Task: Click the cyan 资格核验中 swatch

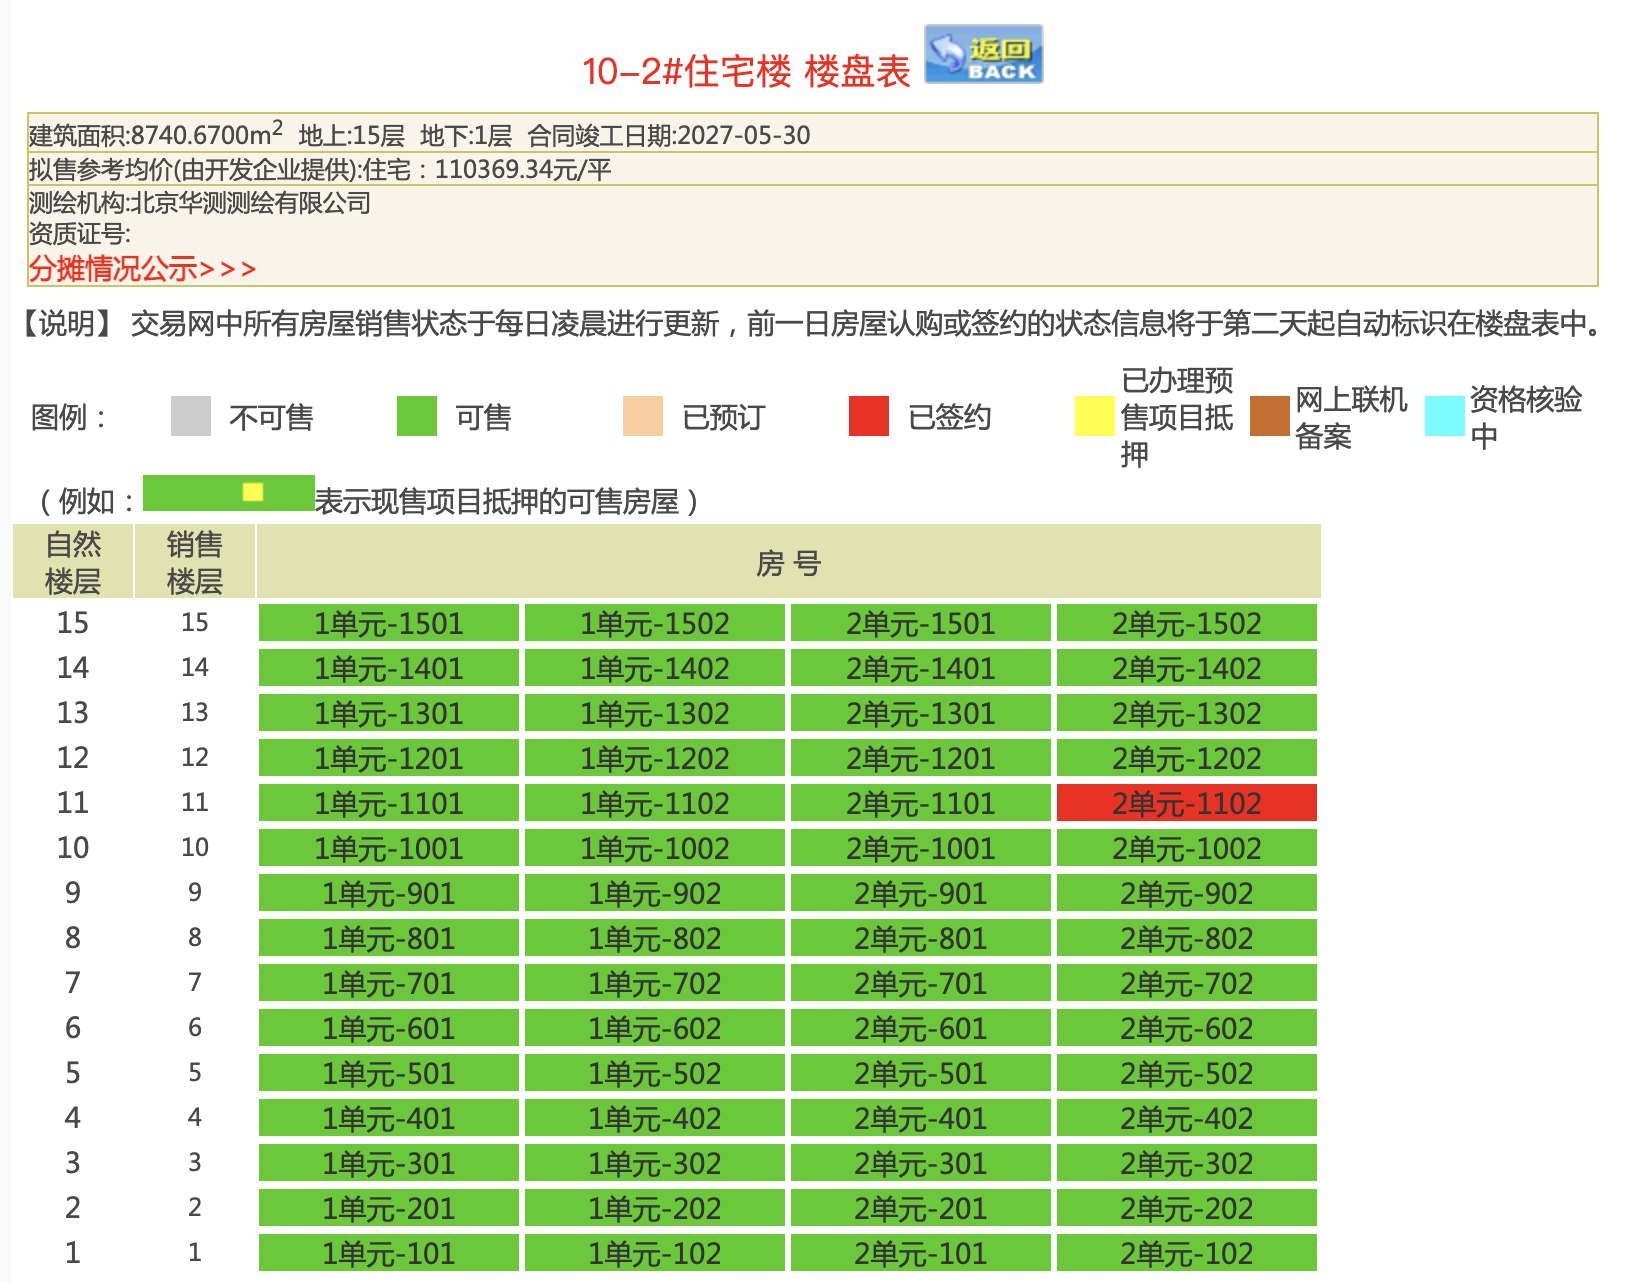Action: tap(1445, 416)
